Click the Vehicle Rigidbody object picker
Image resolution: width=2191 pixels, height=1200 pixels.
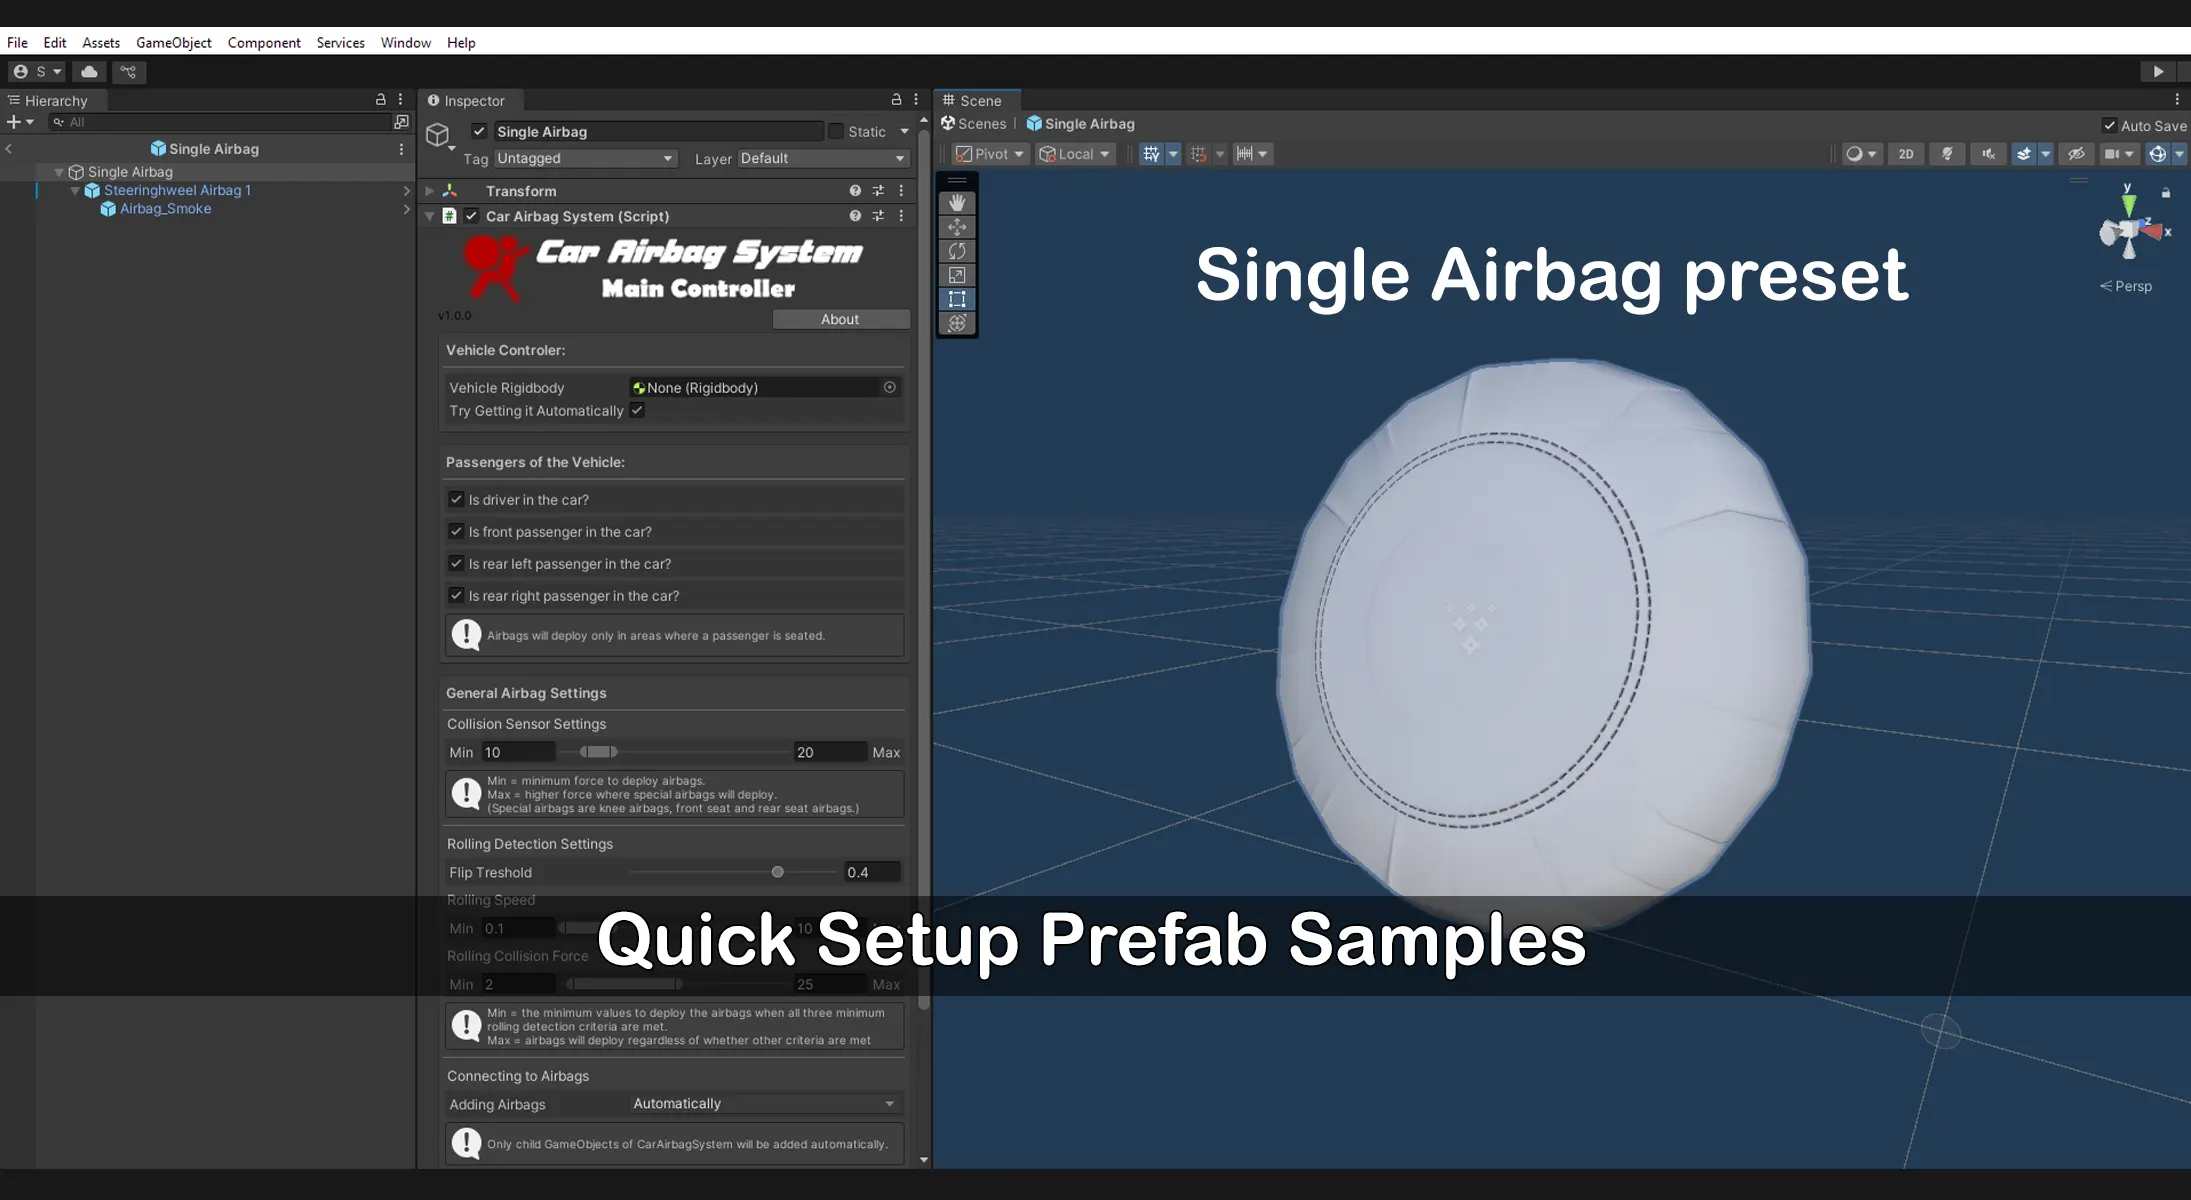pyautogui.click(x=889, y=388)
